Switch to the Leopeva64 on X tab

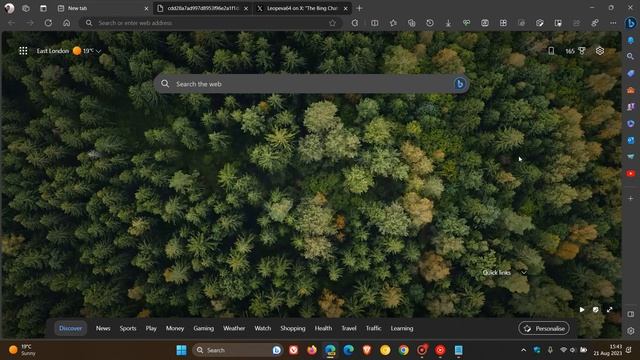point(302,8)
